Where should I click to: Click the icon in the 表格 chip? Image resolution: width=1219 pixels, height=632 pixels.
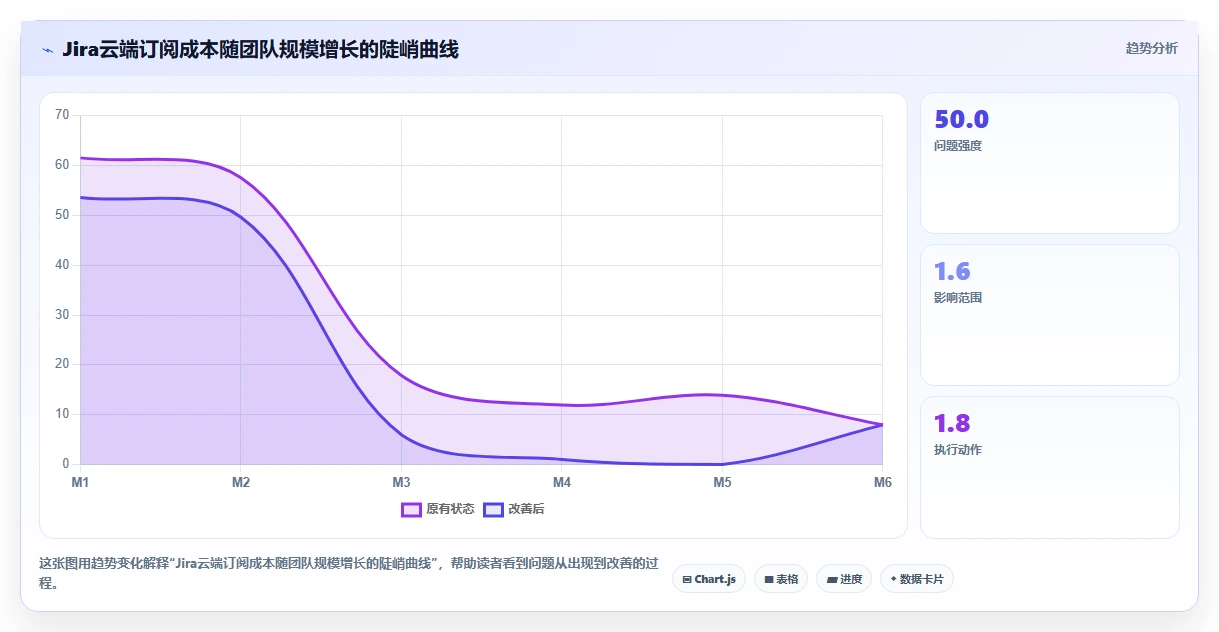coord(769,579)
